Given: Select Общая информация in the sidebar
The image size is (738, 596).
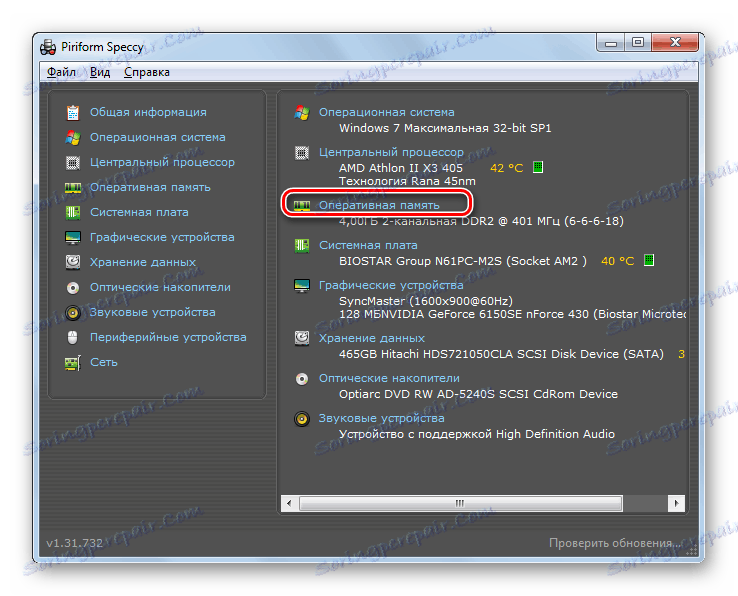Looking at the screenshot, I should (148, 113).
